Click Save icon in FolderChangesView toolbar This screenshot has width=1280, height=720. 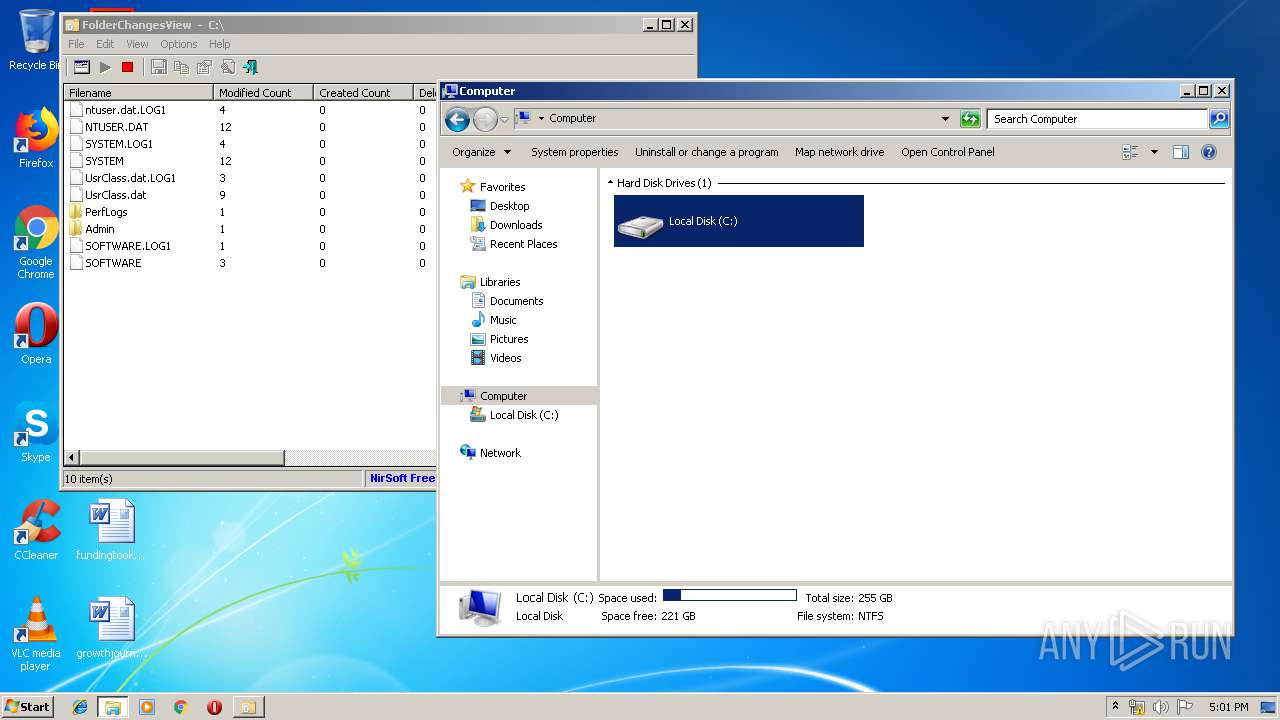[x=158, y=67]
